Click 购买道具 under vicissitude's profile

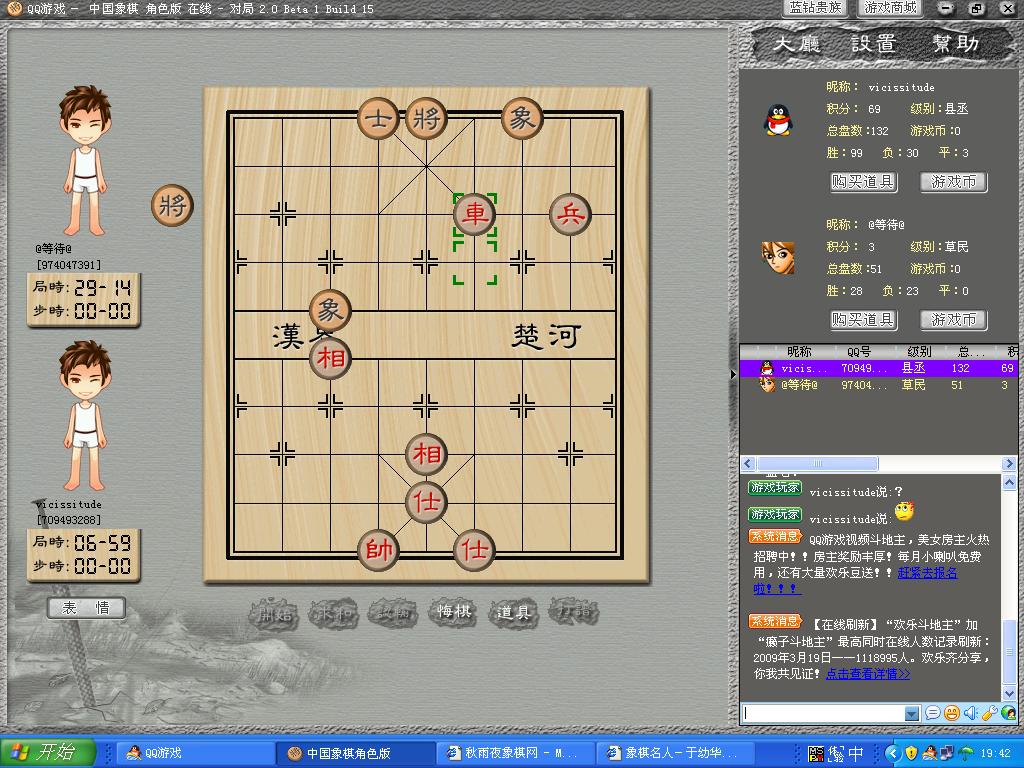[x=863, y=182]
